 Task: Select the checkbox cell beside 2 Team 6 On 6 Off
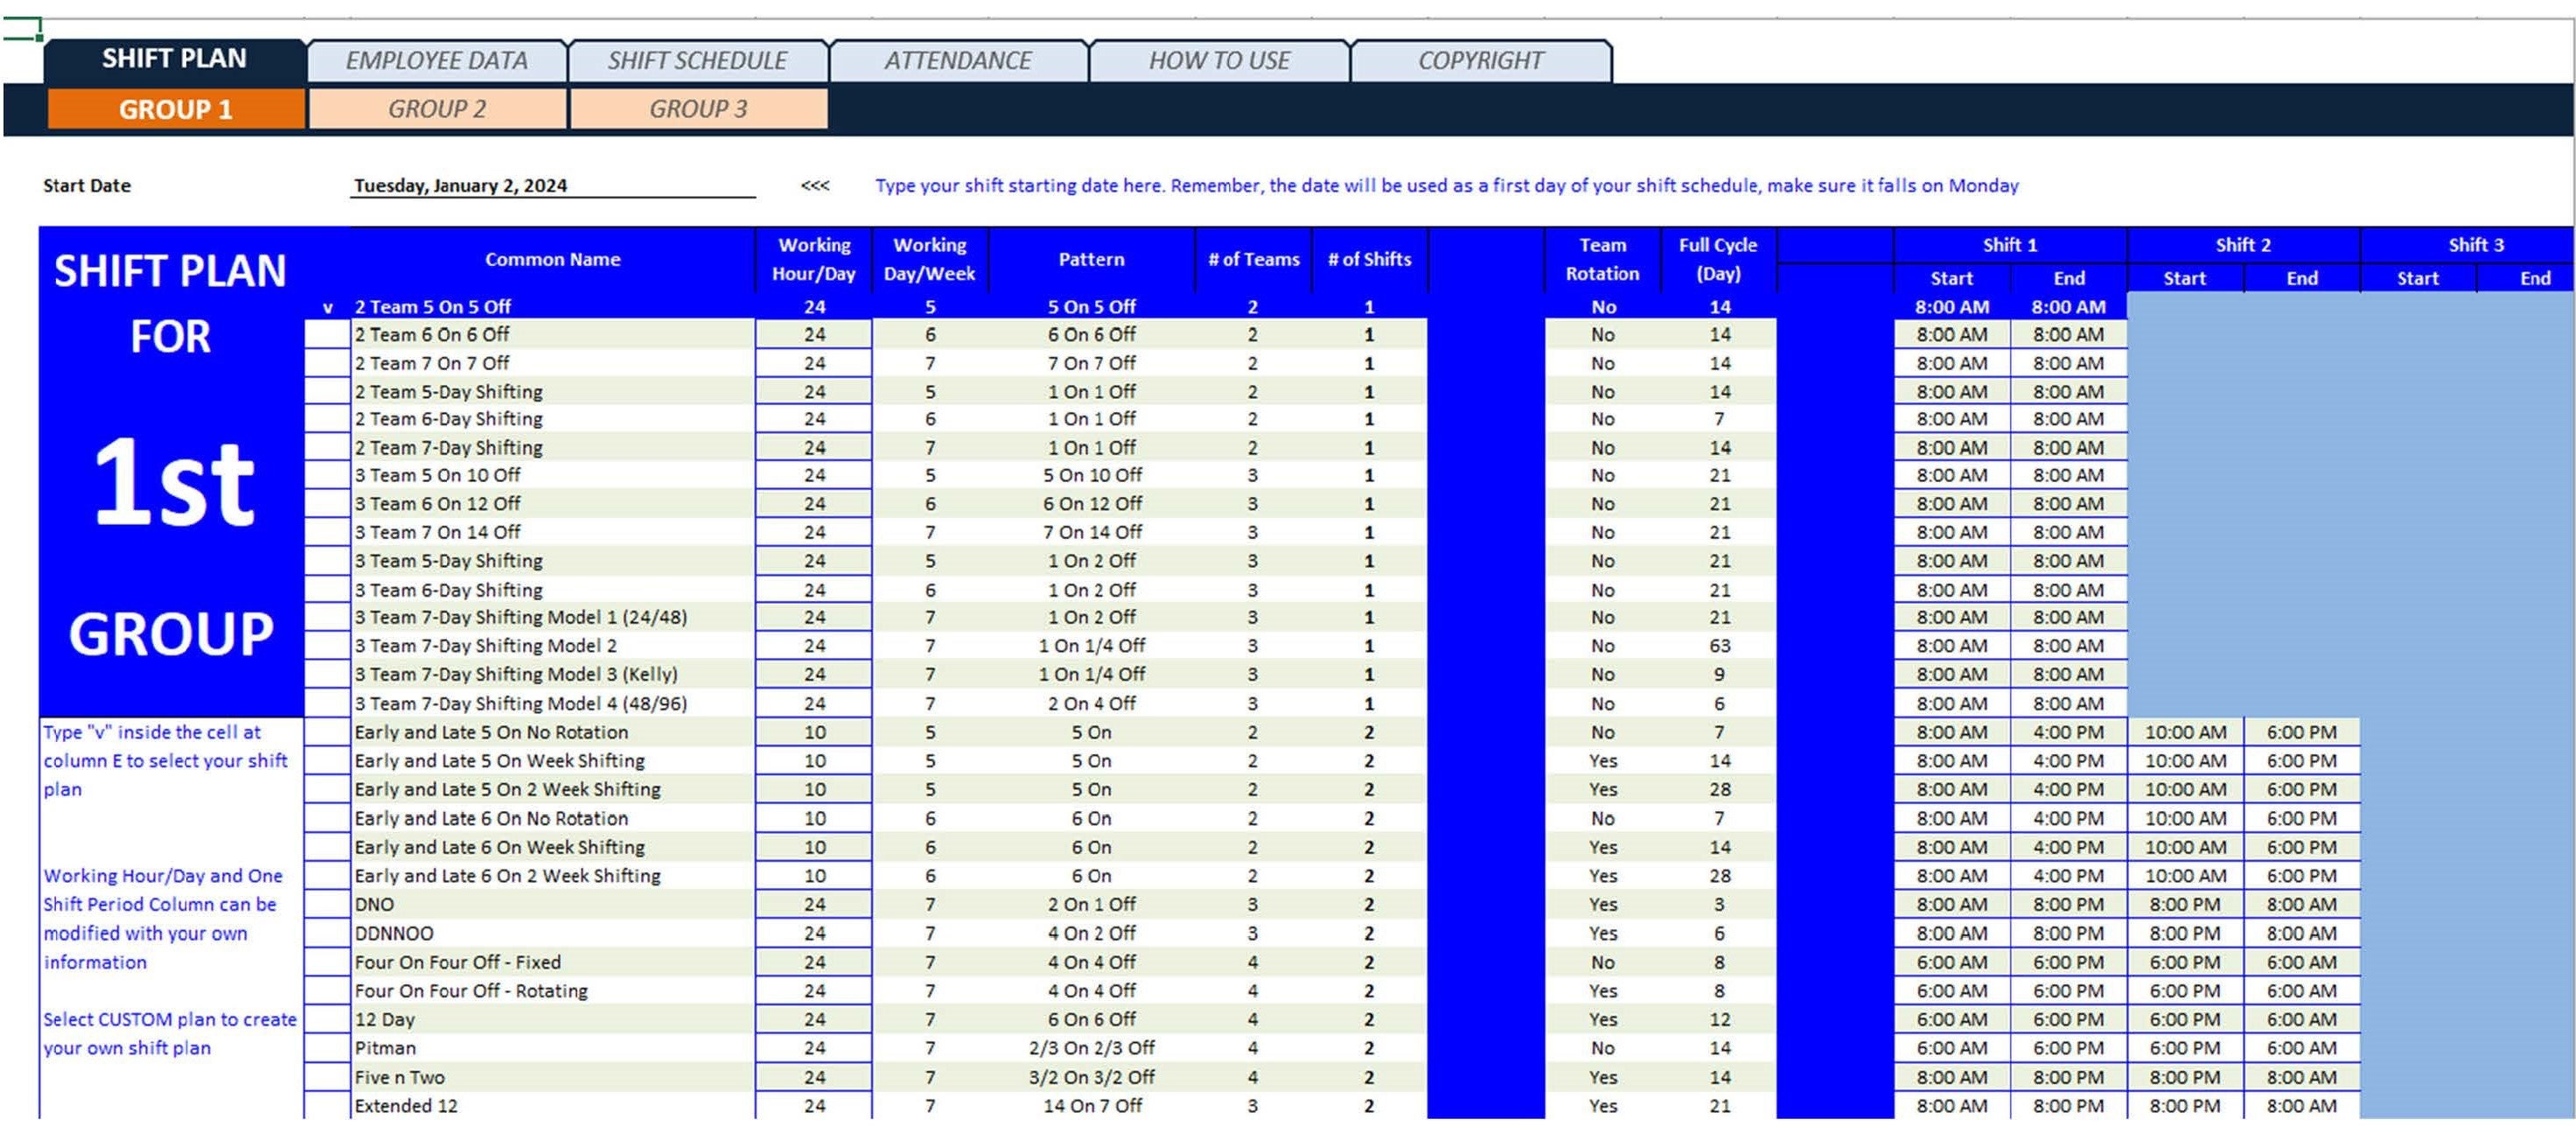pos(327,334)
